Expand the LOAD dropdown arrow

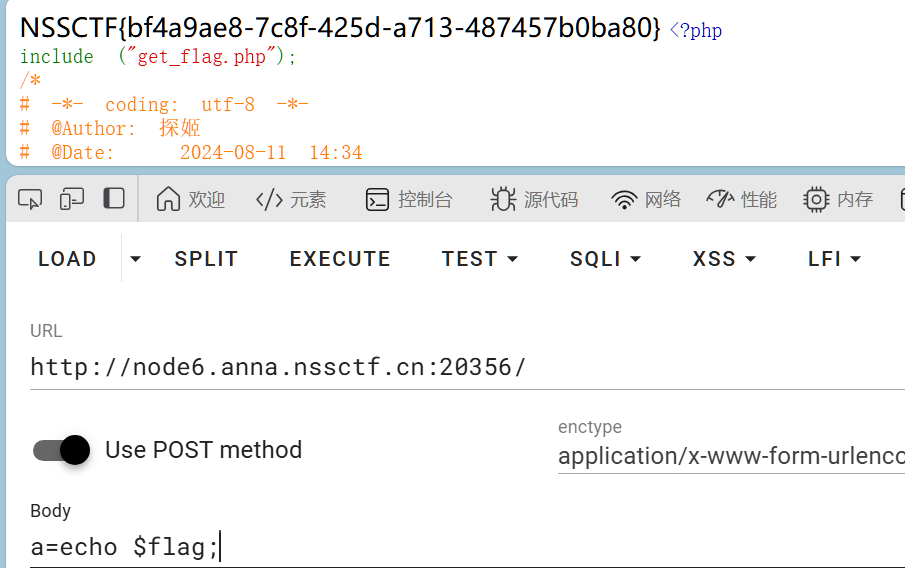pos(136,259)
